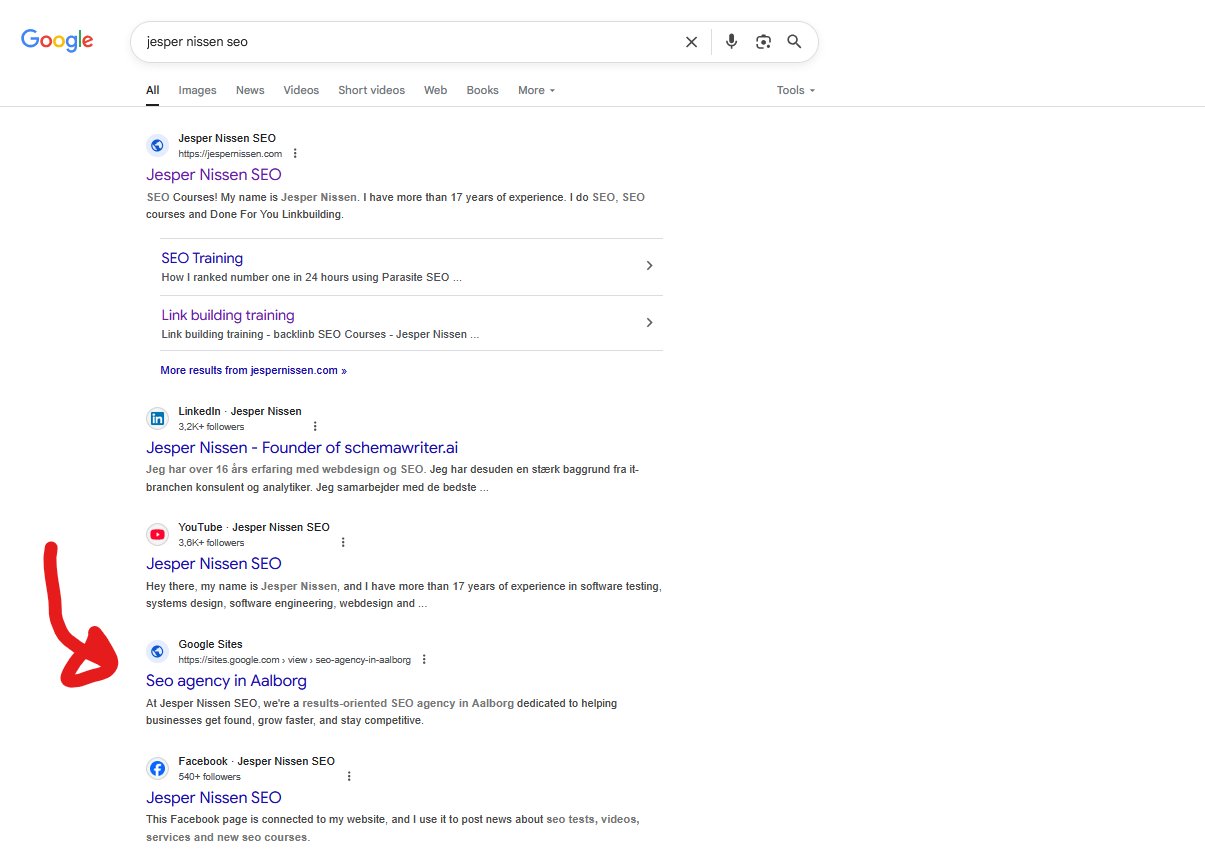This screenshot has width=1205, height=868.
Task: Expand SEO Training sitelink chevron
Action: point(649,266)
